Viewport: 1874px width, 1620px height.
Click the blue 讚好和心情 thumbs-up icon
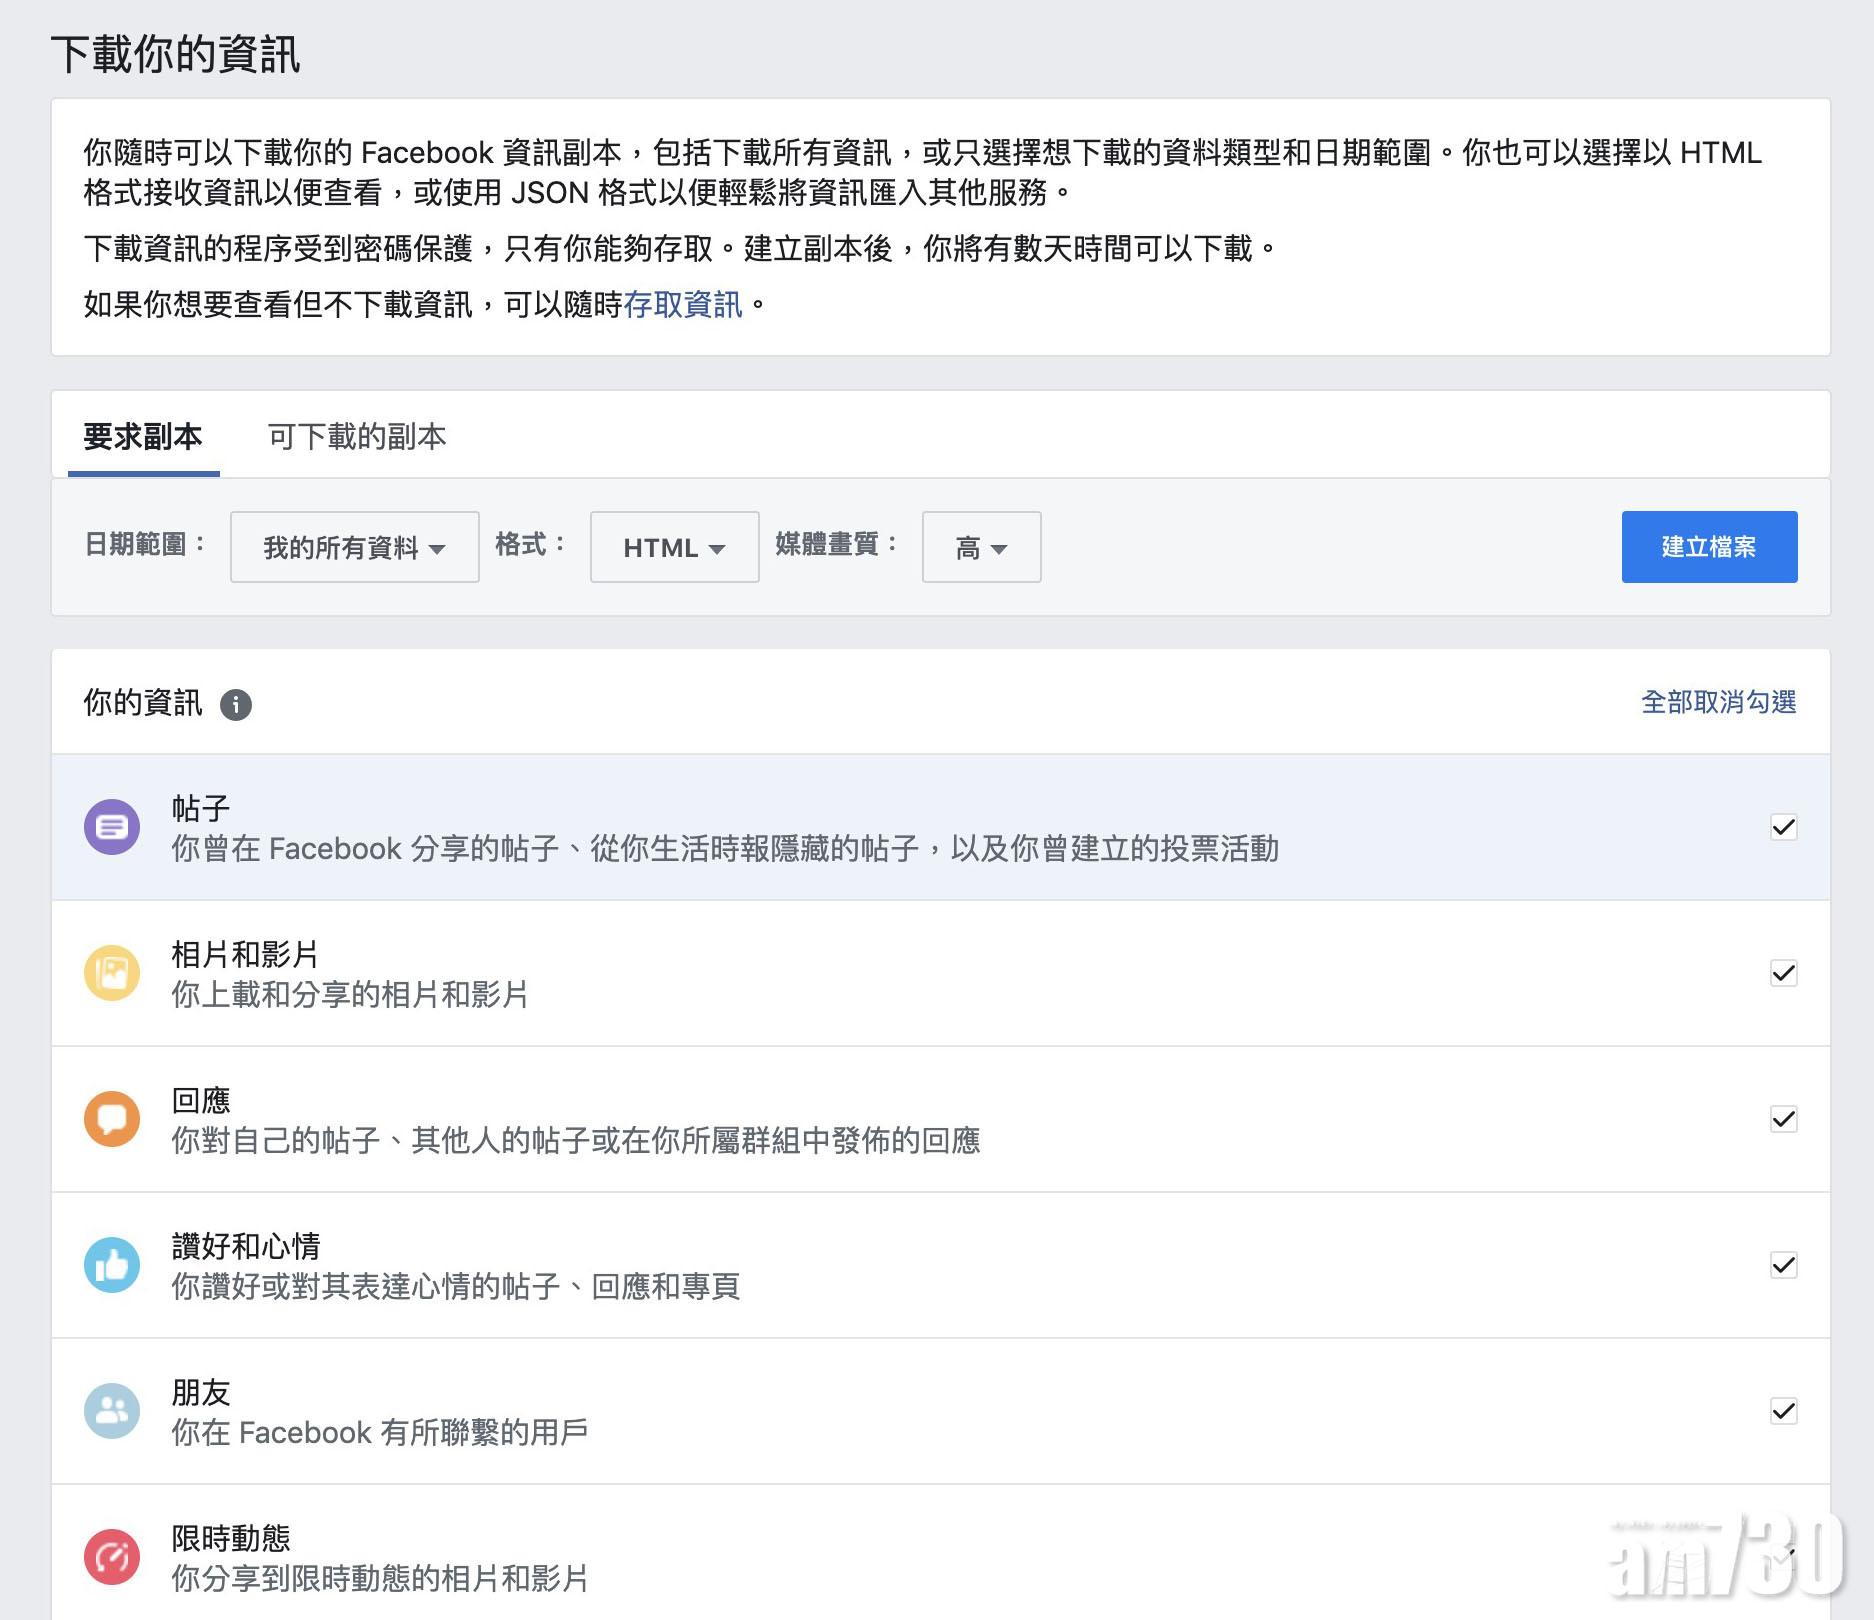(112, 1265)
